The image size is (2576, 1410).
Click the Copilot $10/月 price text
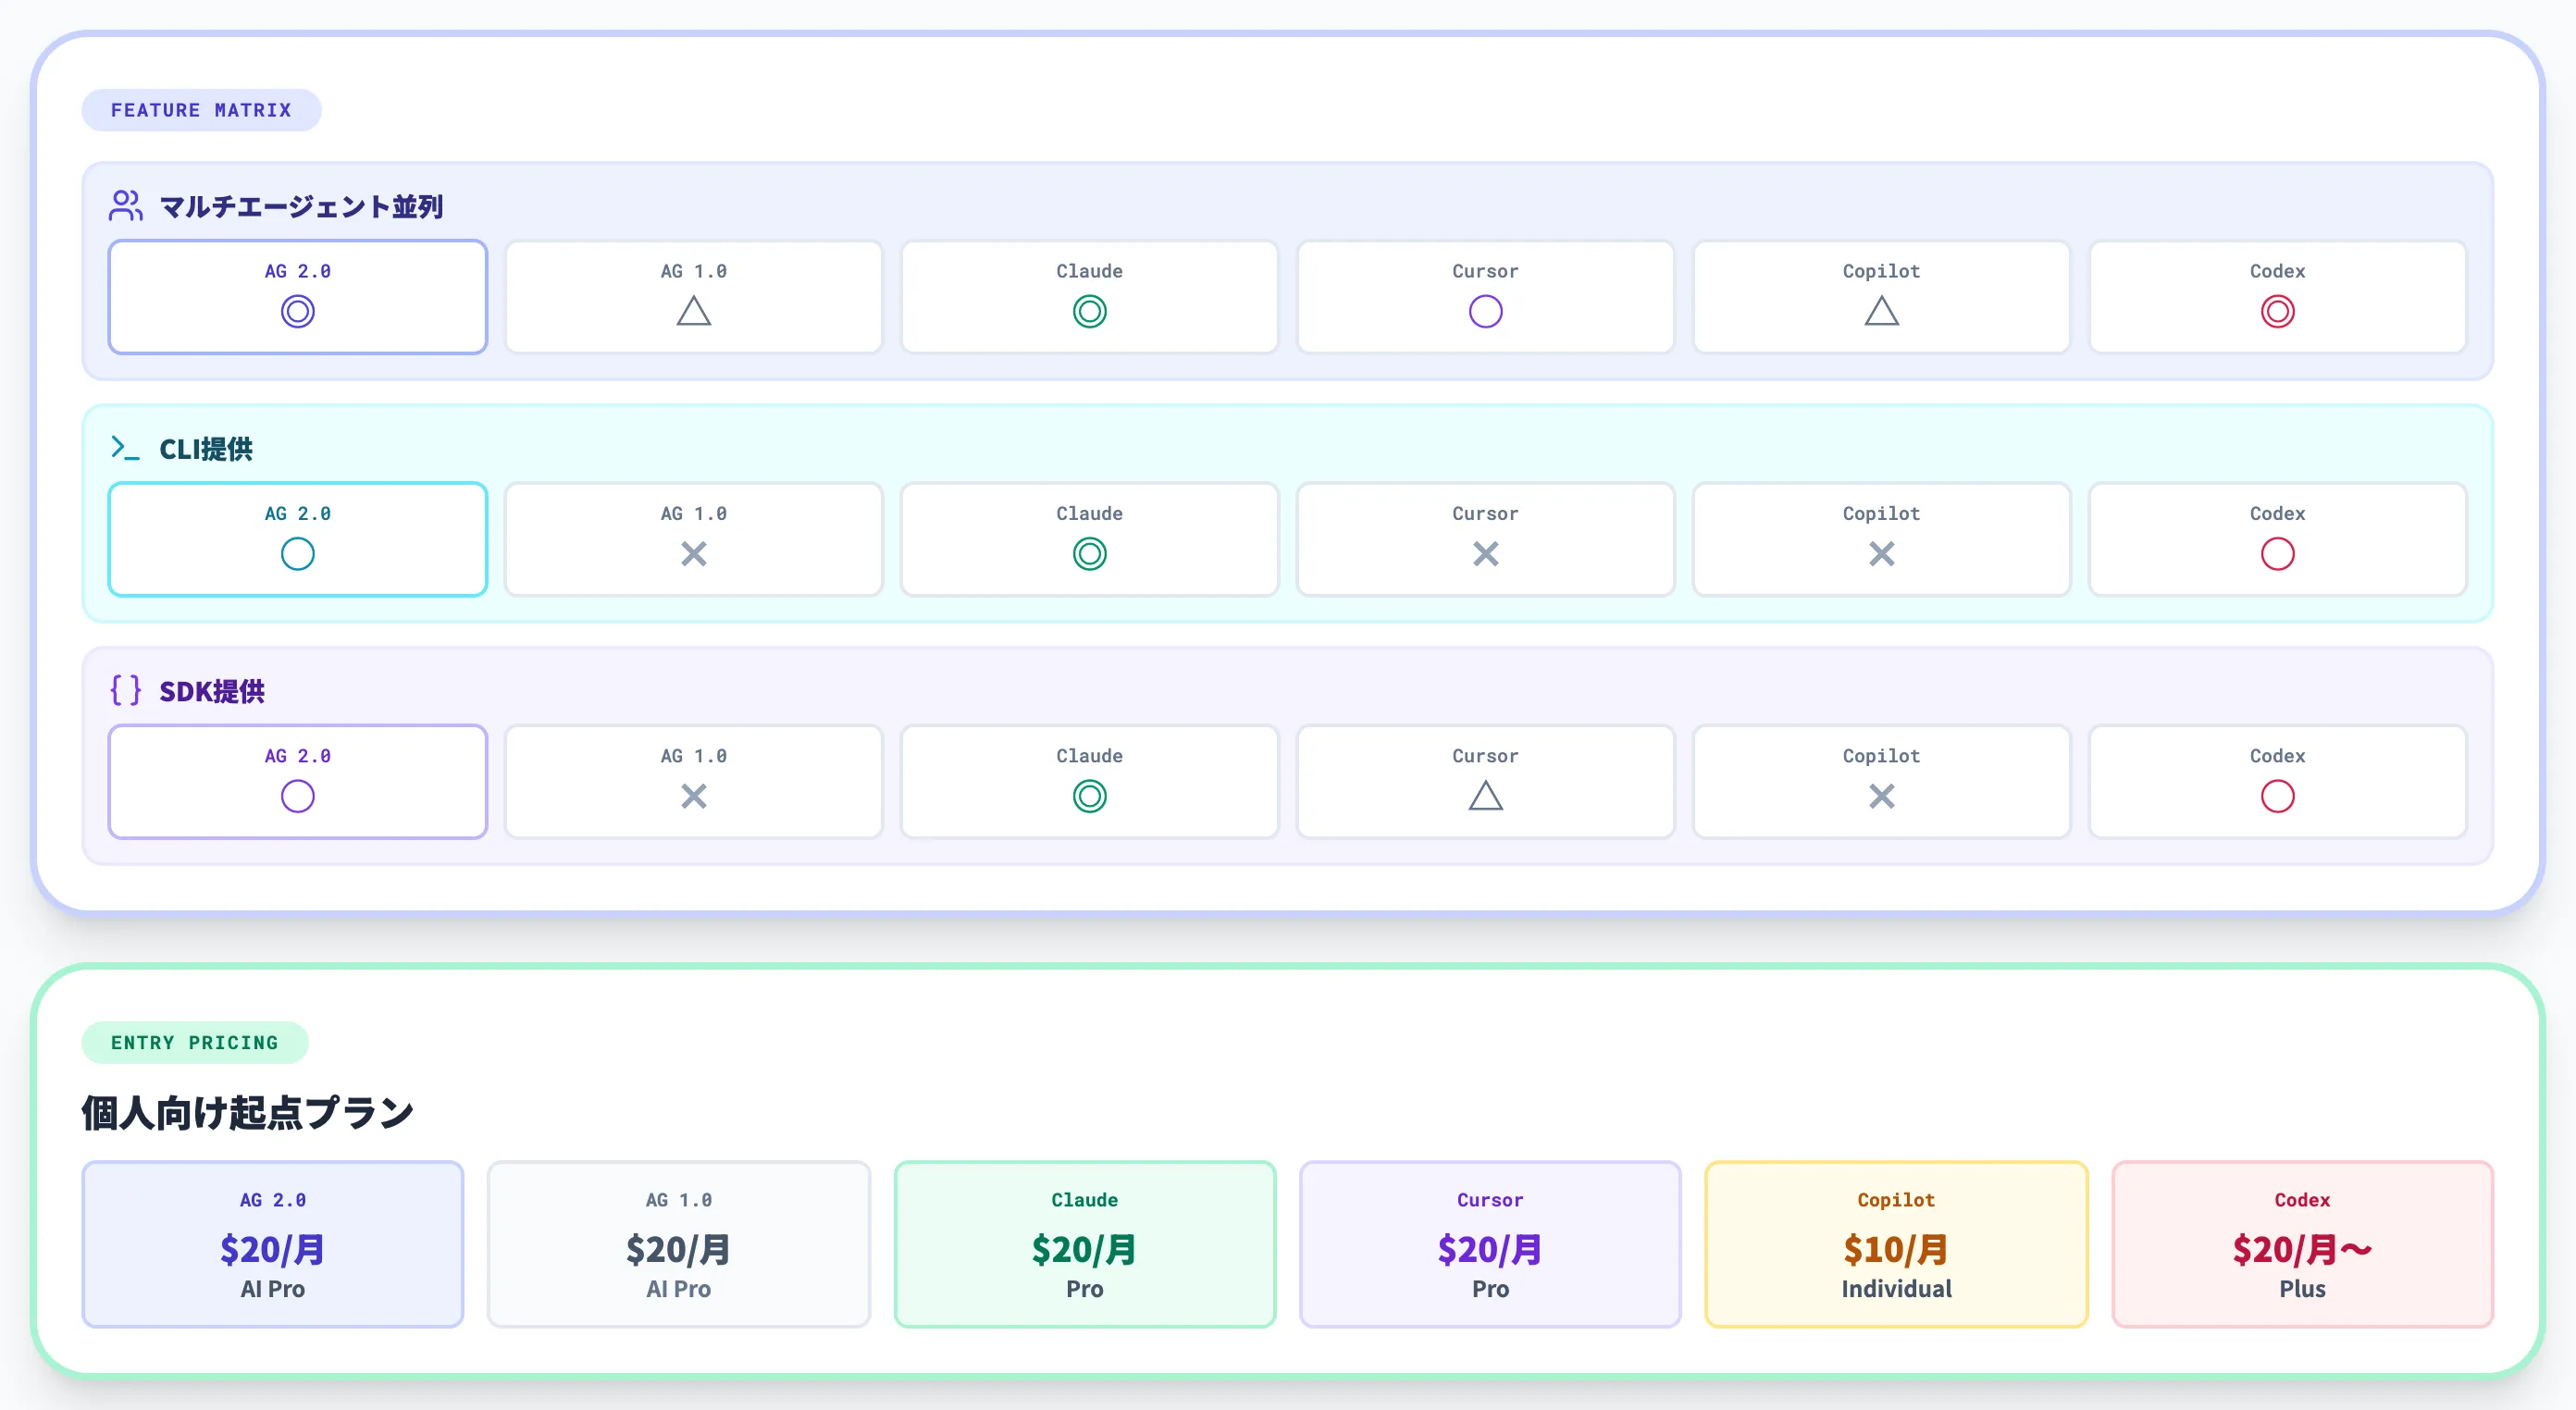tap(1897, 1249)
